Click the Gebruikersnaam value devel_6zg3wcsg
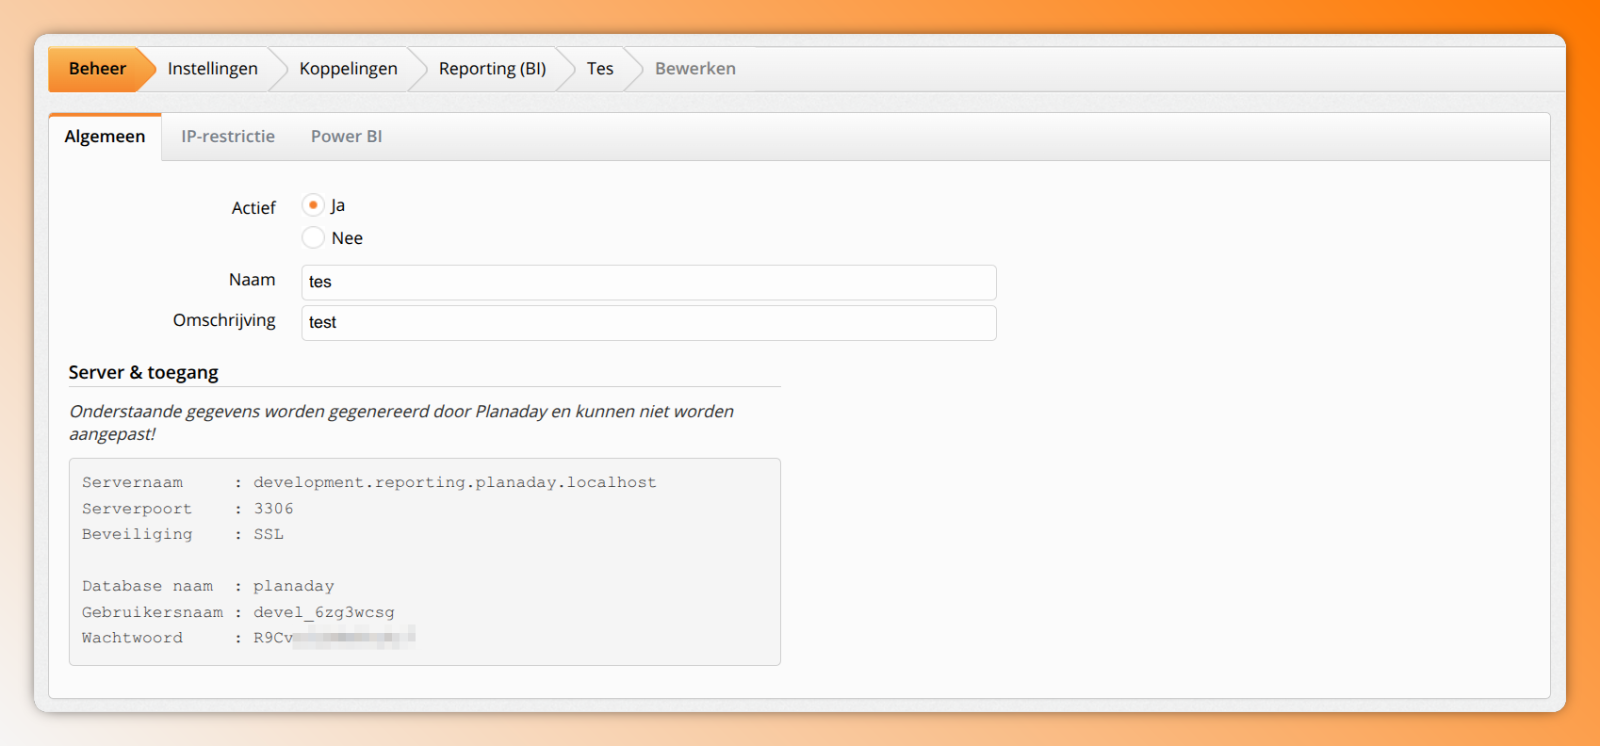The width and height of the screenshot is (1600, 746). [x=323, y=612]
